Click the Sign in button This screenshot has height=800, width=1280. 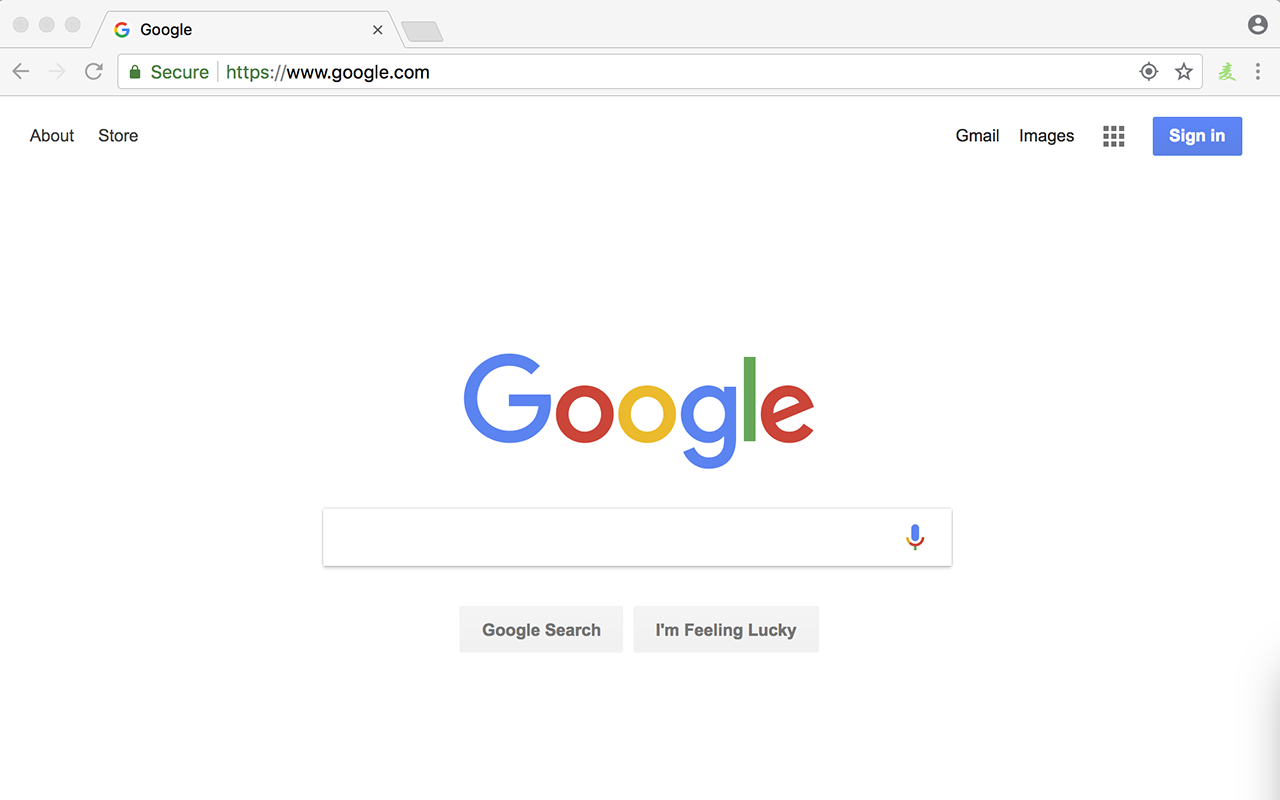(x=1197, y=136)
